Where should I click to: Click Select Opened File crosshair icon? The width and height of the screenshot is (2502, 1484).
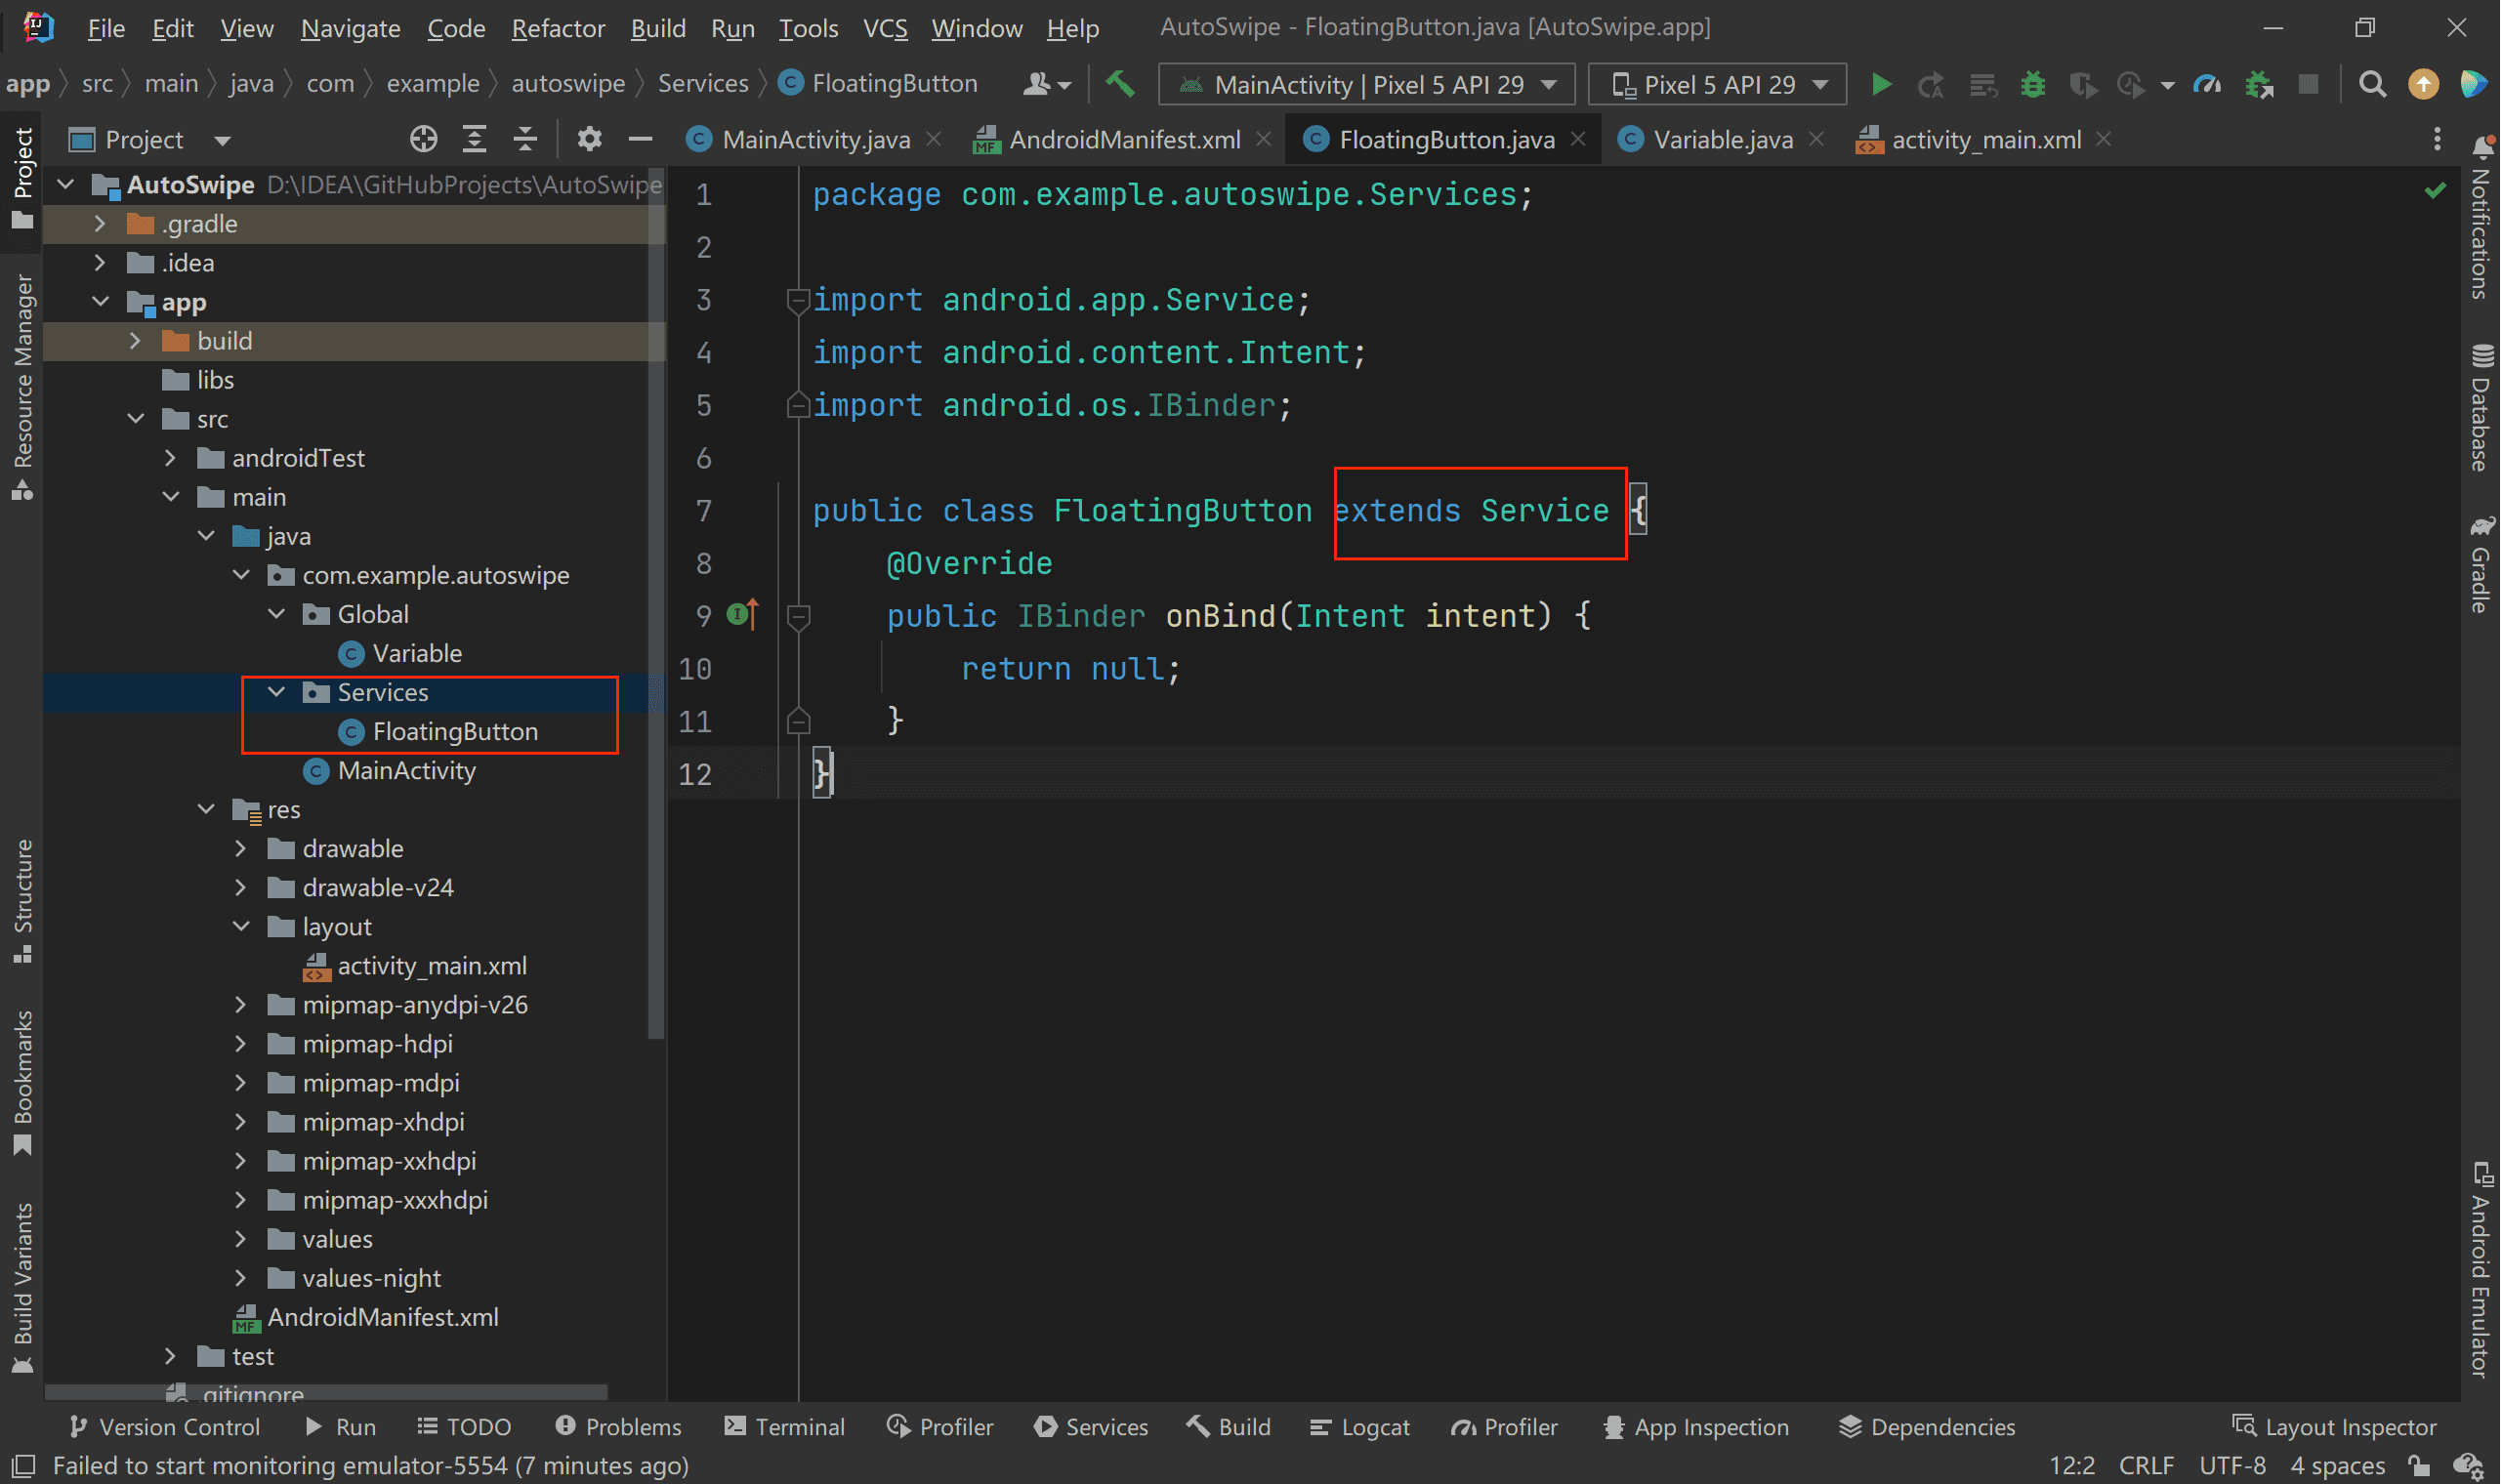[423, 140]
